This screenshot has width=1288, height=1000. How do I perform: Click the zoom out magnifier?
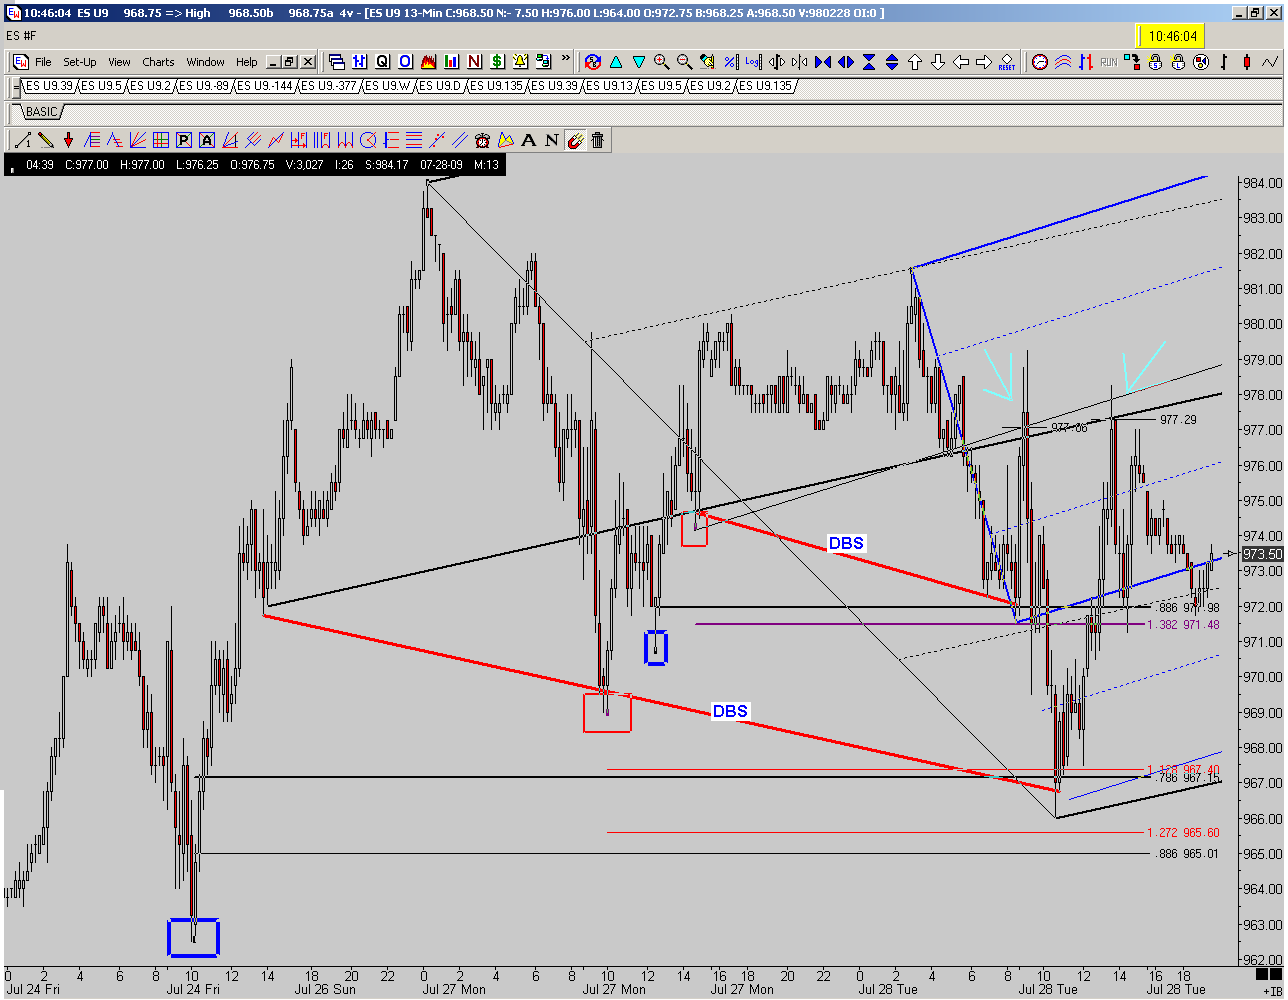tap(684, 62)
